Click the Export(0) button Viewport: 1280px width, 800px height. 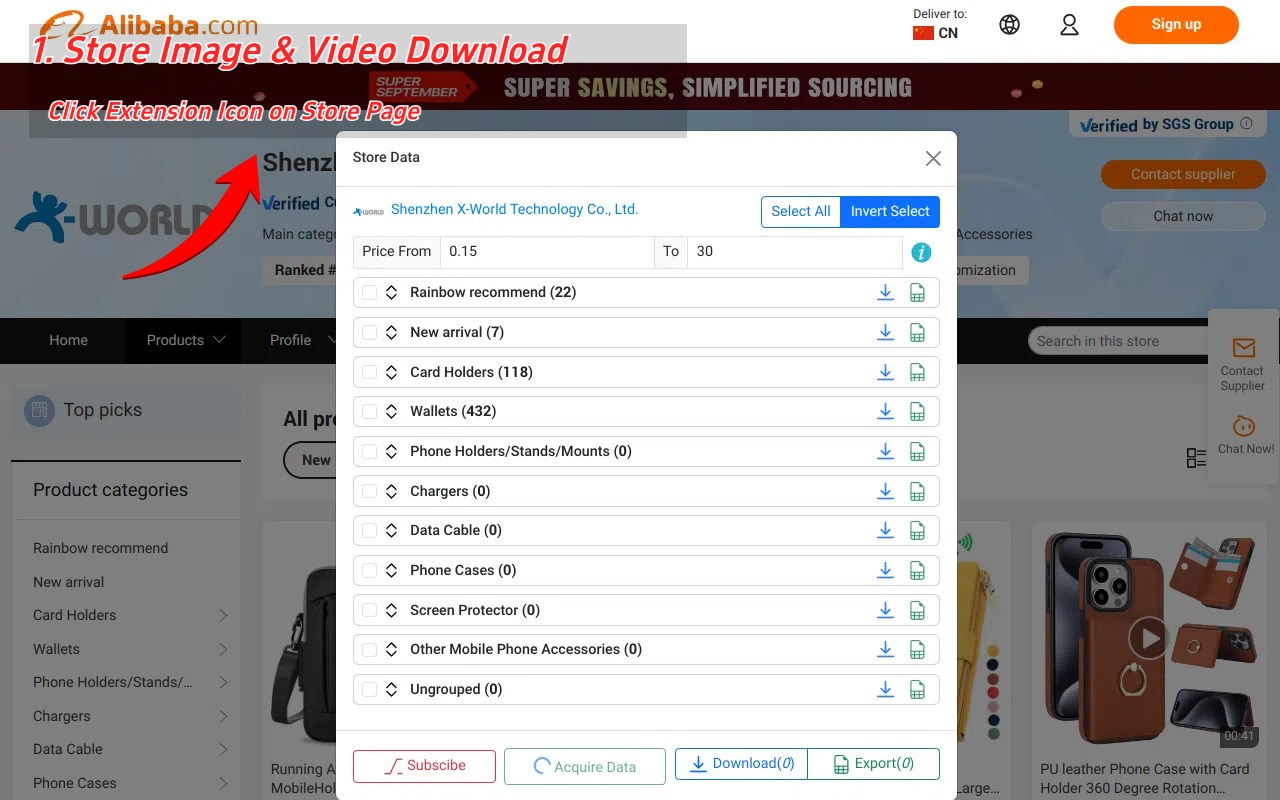pos(874,764)
